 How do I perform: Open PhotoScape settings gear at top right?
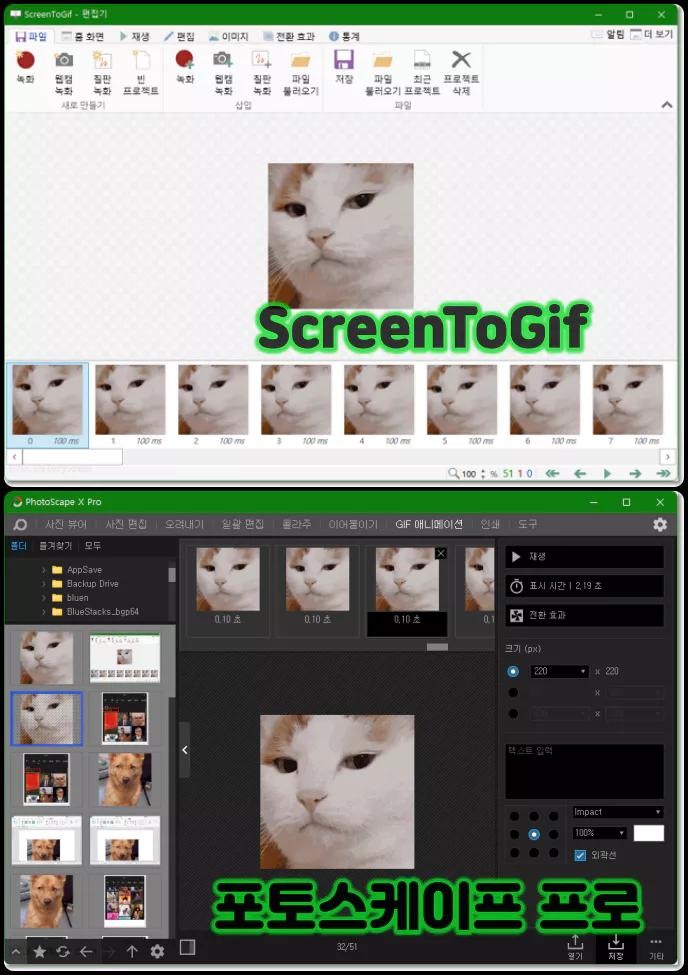point(660,525)
